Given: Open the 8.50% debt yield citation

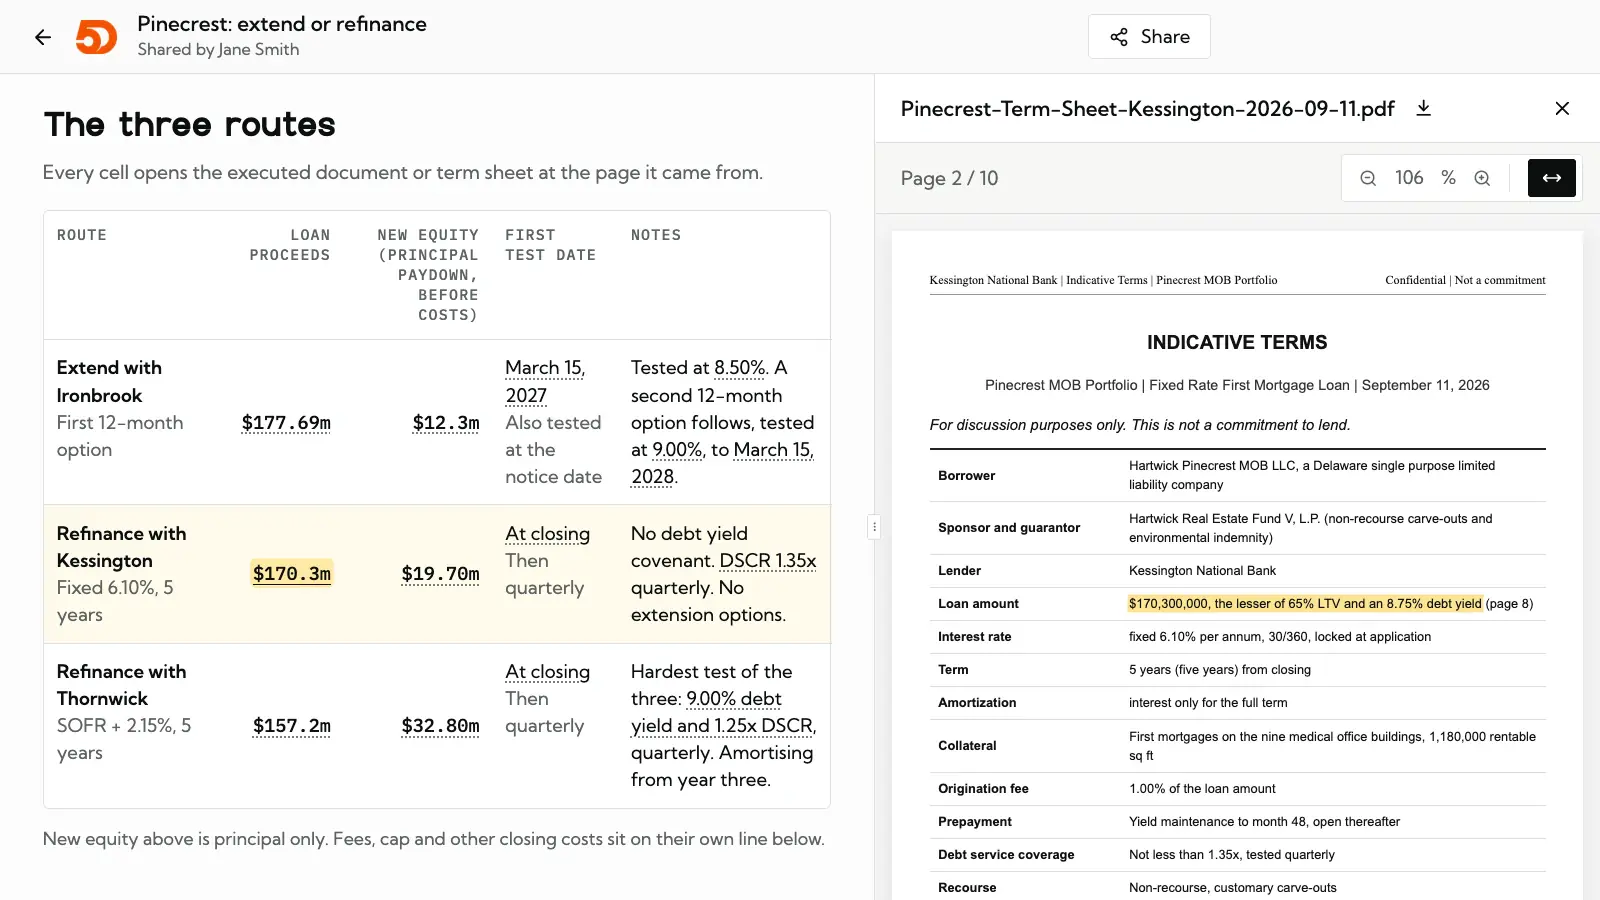Looking at the screenshot, I should tap(740, 368).
